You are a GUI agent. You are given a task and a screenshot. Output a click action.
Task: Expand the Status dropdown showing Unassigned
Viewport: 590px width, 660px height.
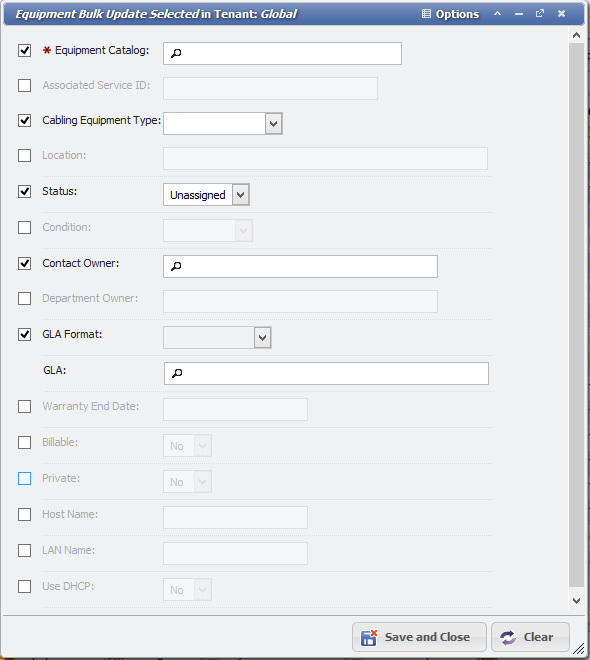pyautogui.click(x=241, y=195)
